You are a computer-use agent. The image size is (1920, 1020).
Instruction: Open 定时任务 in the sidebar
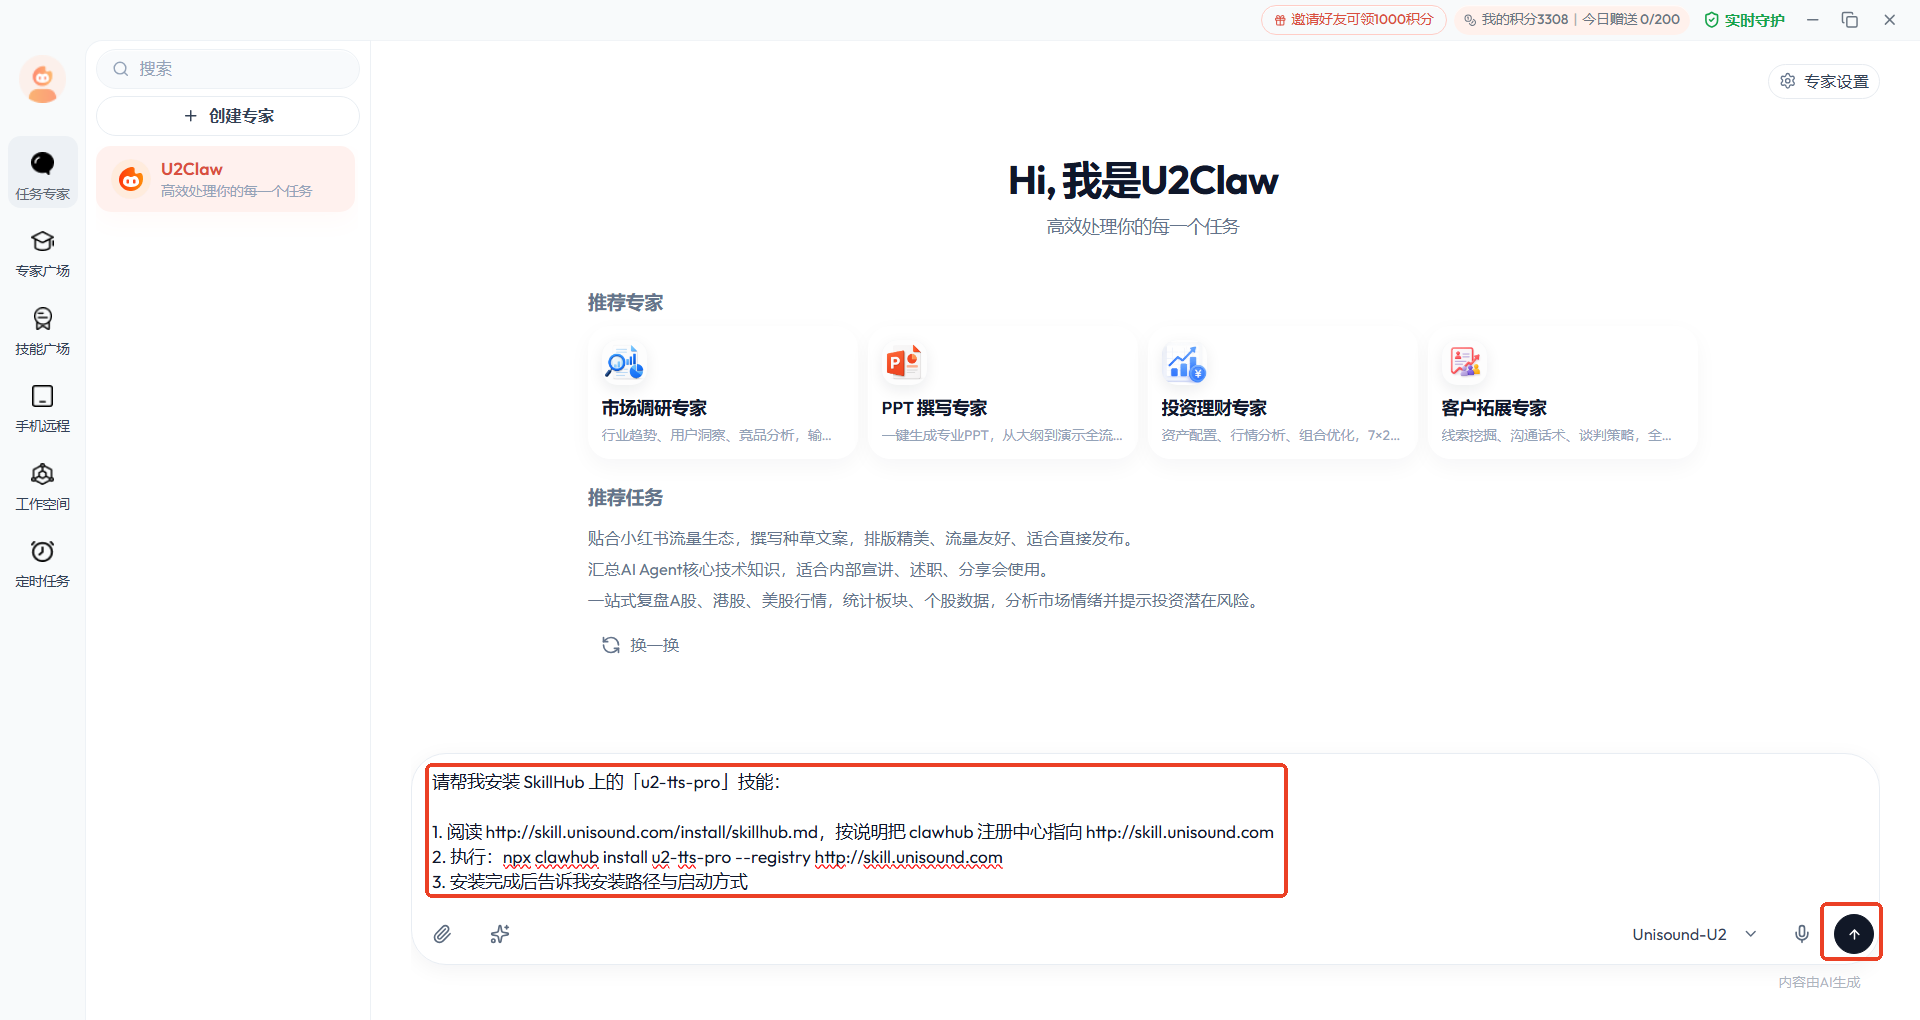tap(42, 563)
